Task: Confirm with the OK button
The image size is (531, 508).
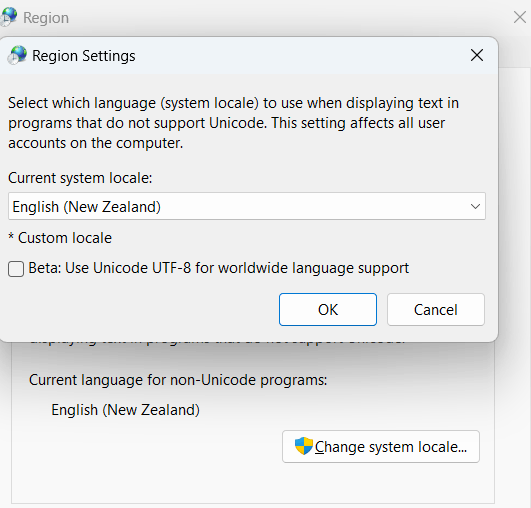Action: 328,310
